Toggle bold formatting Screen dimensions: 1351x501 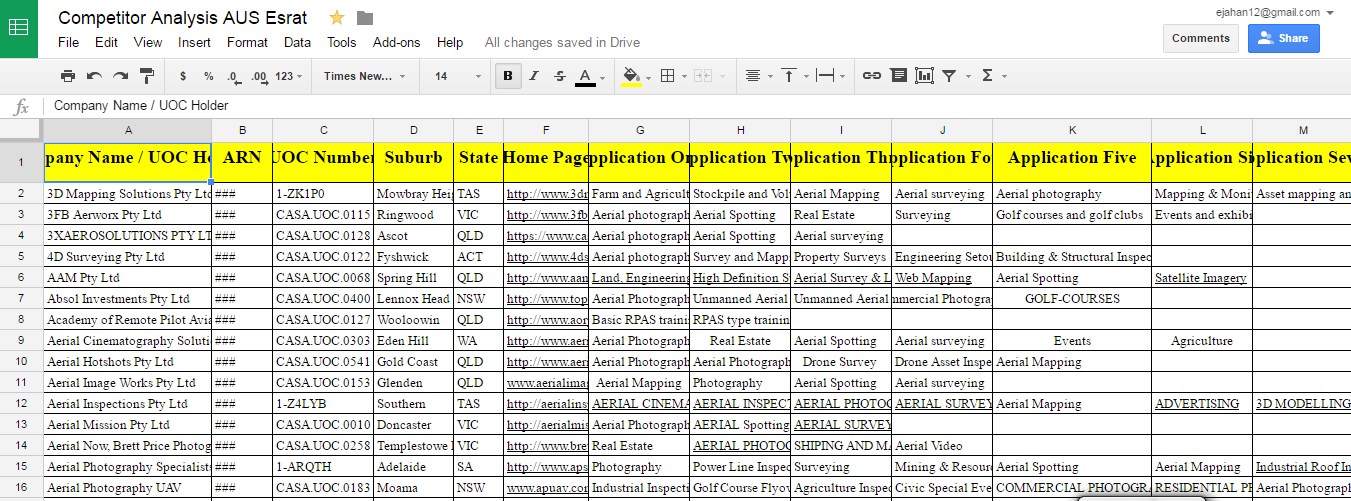coord(508,76)
